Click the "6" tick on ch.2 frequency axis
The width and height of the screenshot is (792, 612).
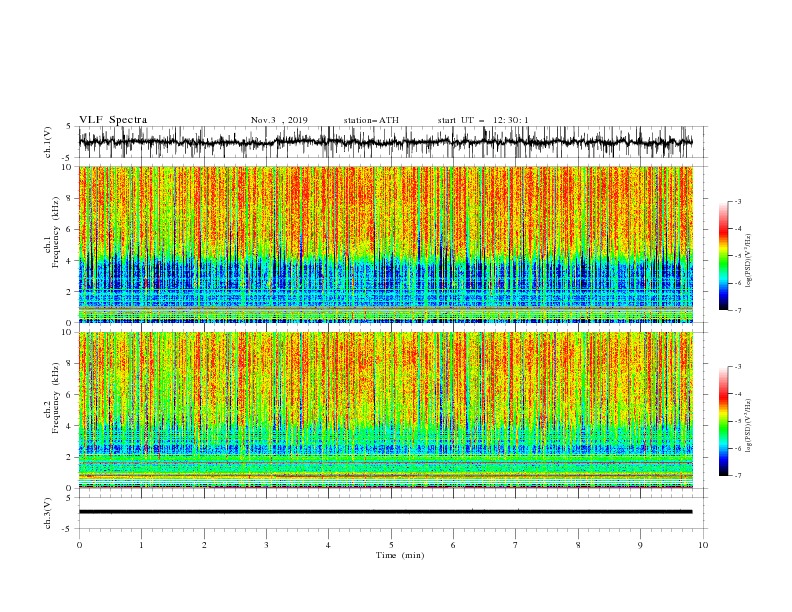(70, 395)
